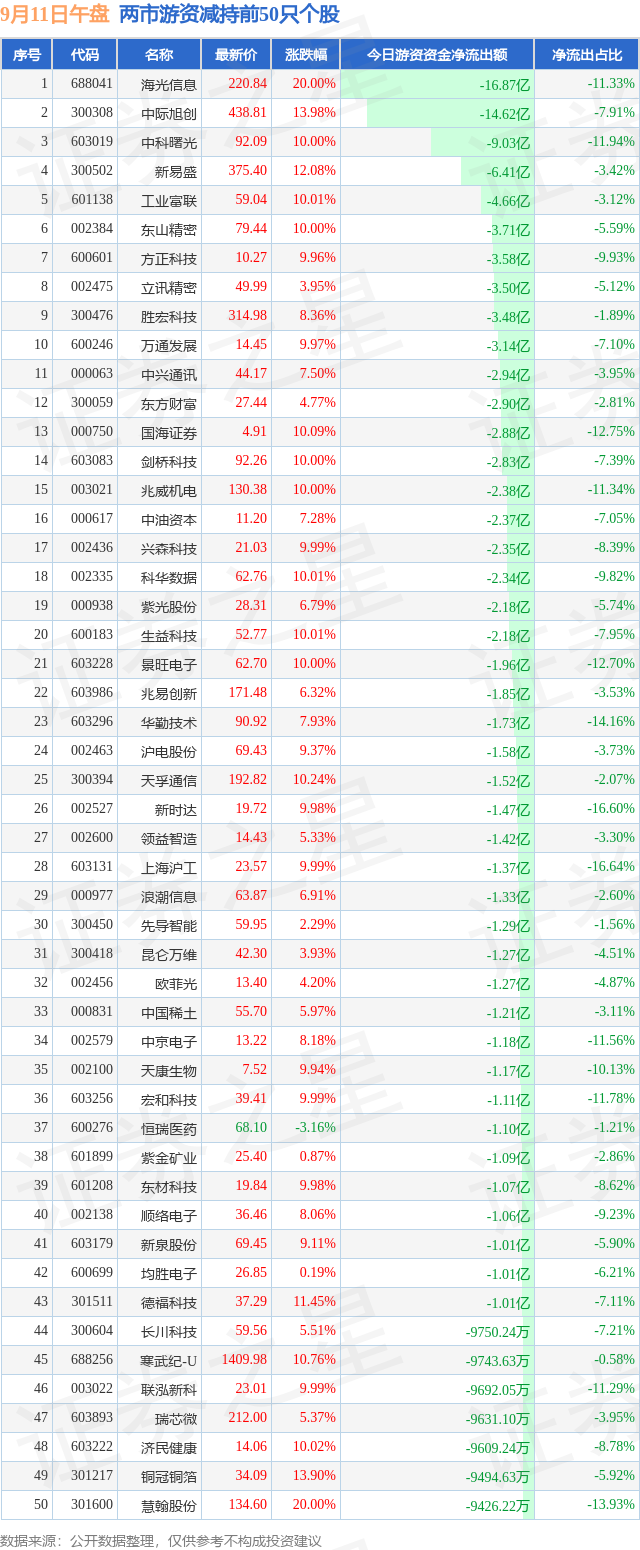
Task: Click stock name 慧翰股份
Action: (x=170, y=1506)
